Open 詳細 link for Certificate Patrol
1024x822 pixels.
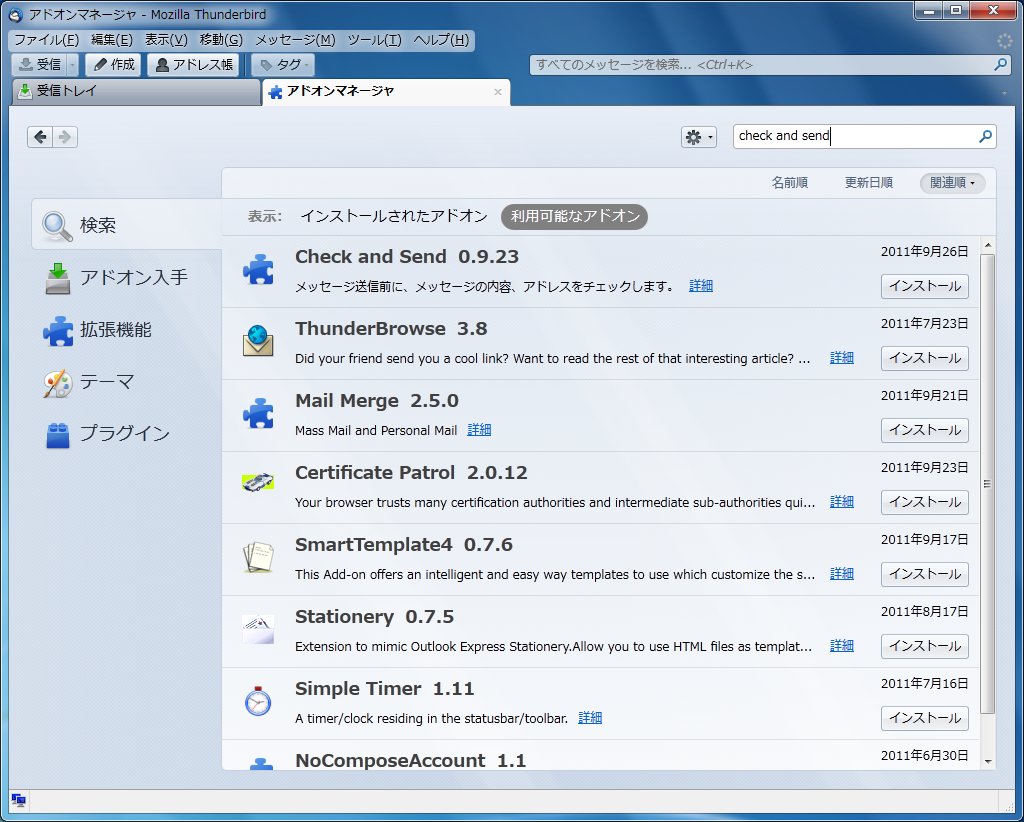pos(842,502)
